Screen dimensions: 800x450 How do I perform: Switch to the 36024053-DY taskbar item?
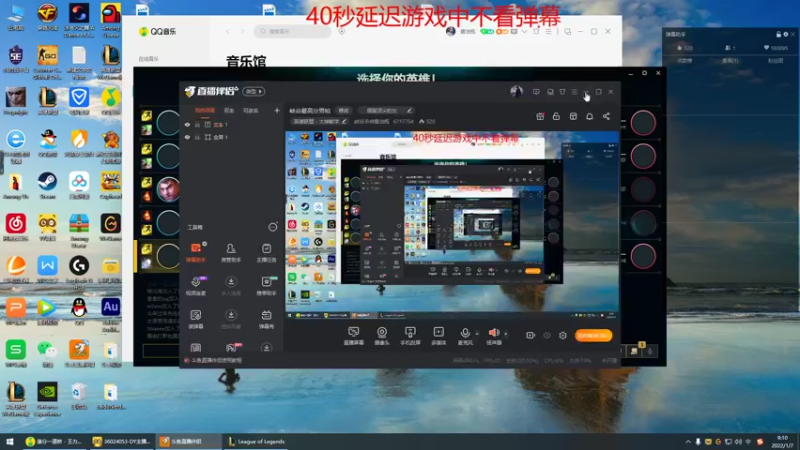(120, 441)
